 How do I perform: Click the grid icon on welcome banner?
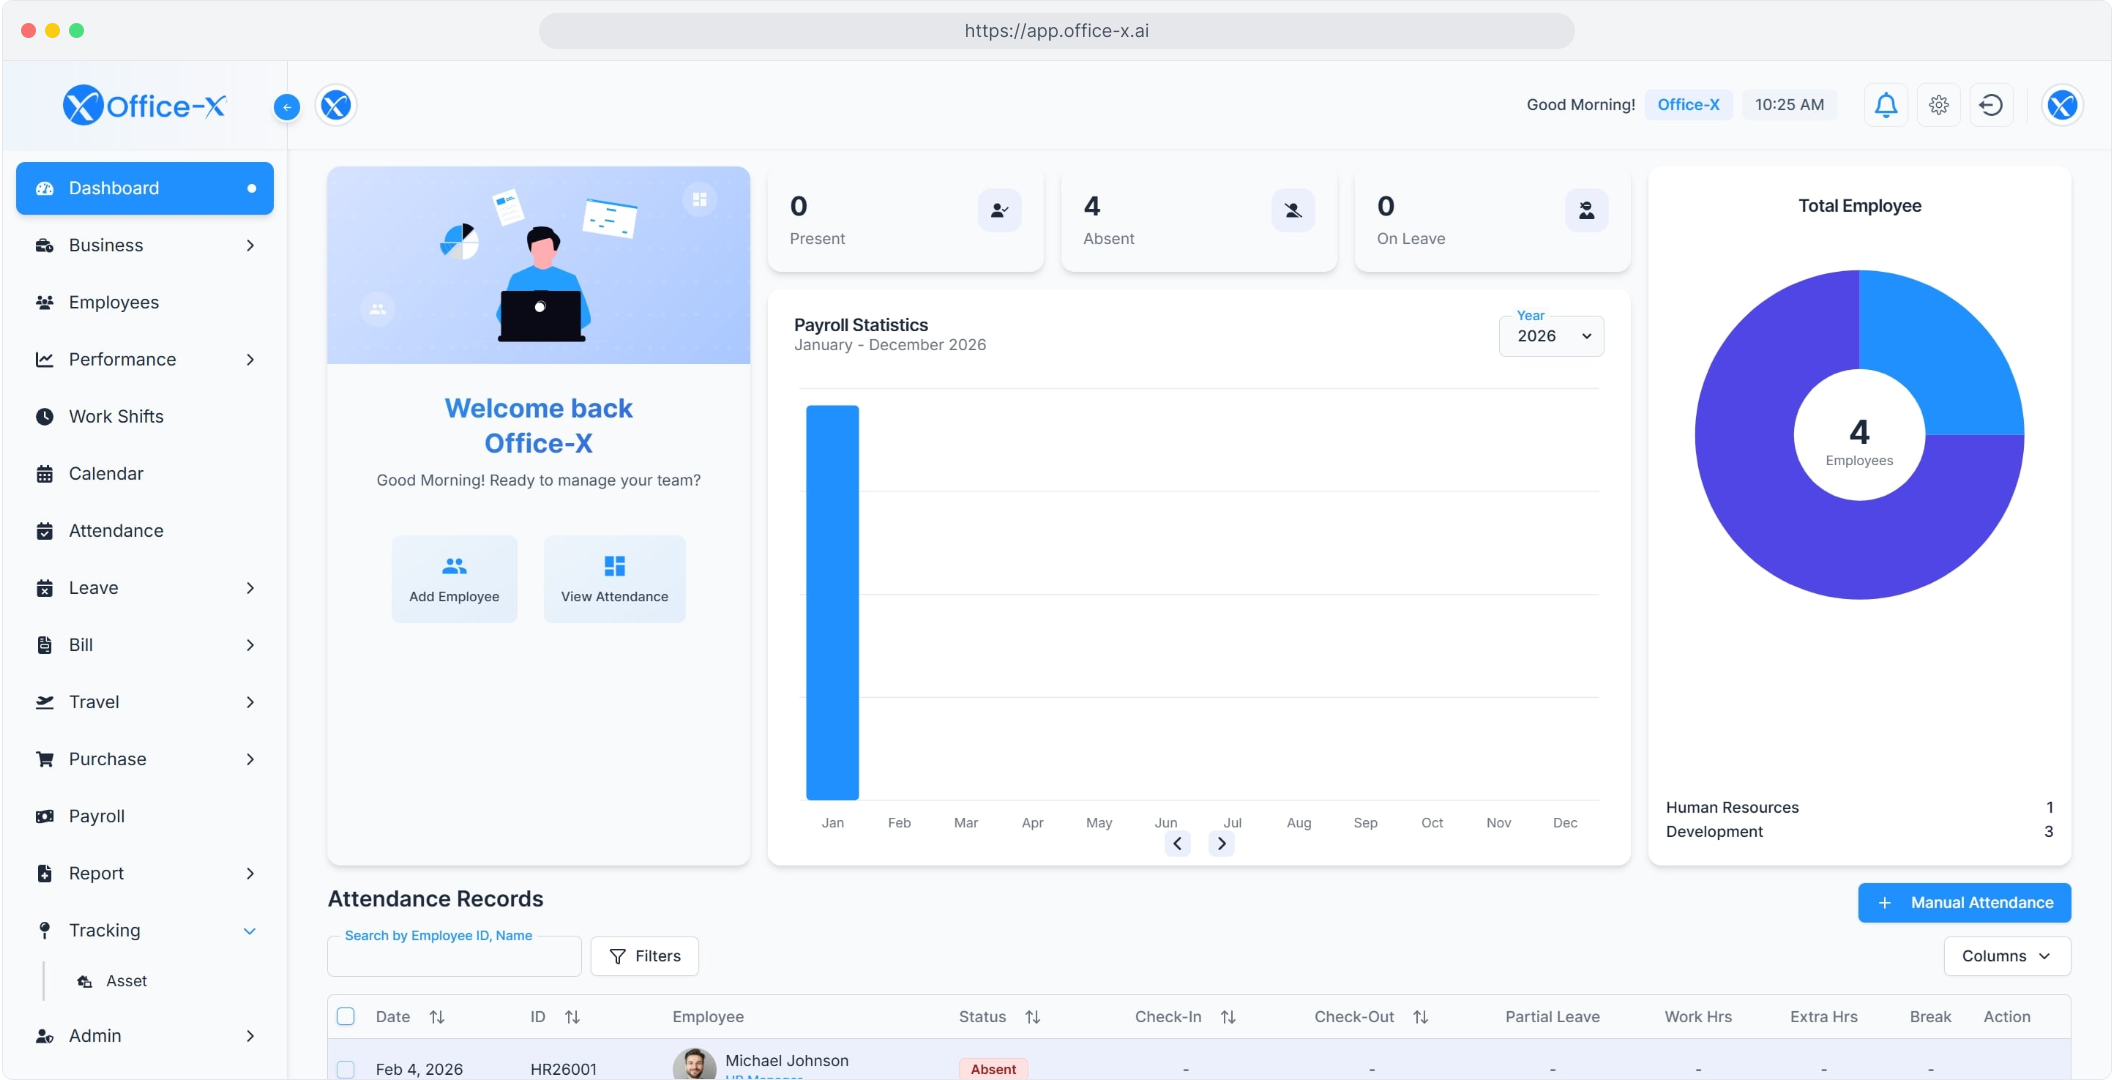point(700,199)
